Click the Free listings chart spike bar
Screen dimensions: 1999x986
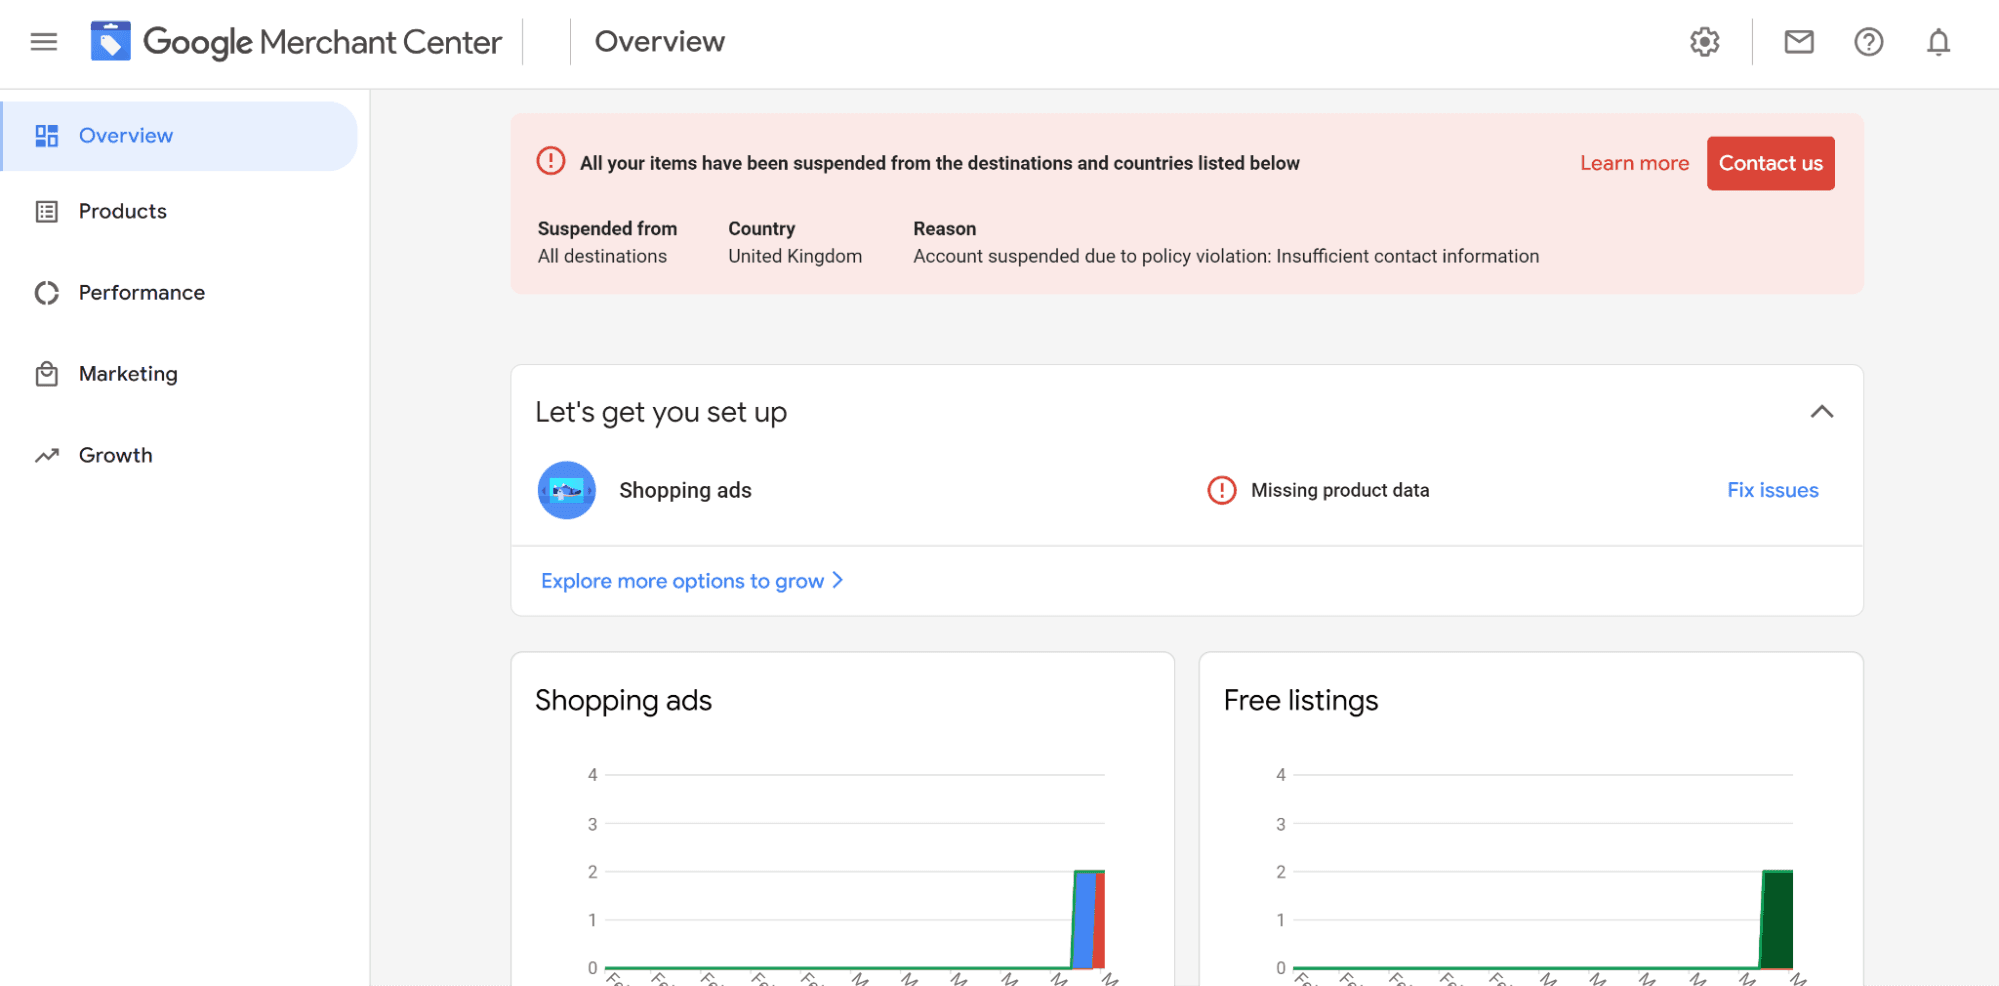pos(1776,918)
